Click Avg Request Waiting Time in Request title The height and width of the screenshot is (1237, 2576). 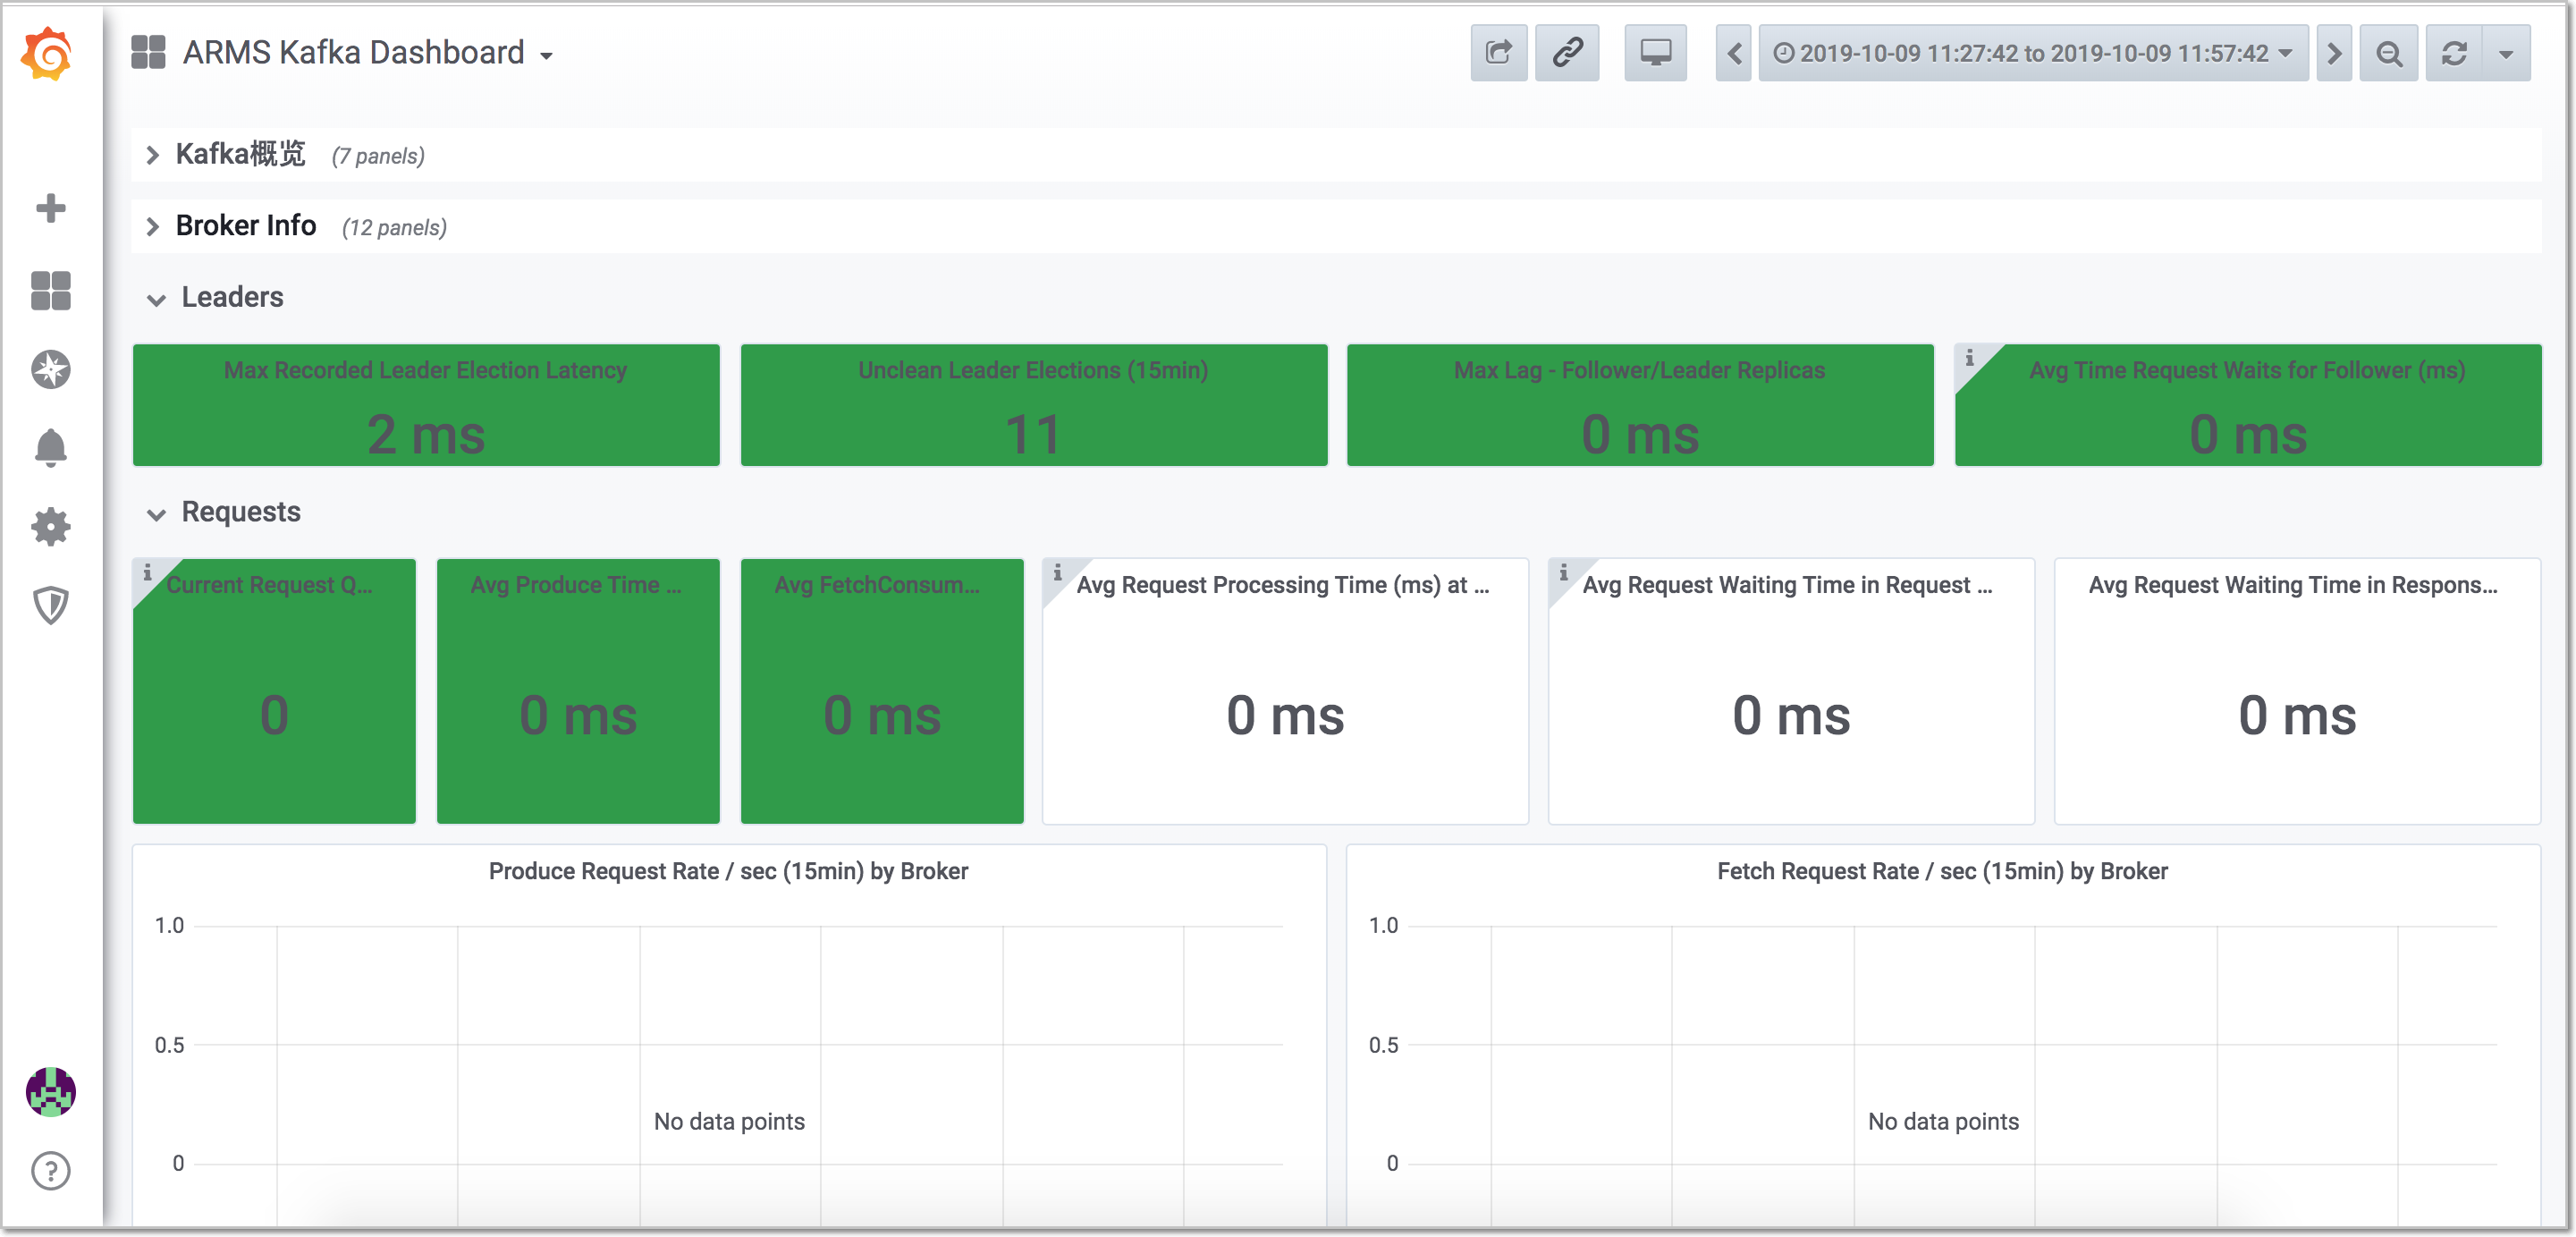coord(1788,585)
